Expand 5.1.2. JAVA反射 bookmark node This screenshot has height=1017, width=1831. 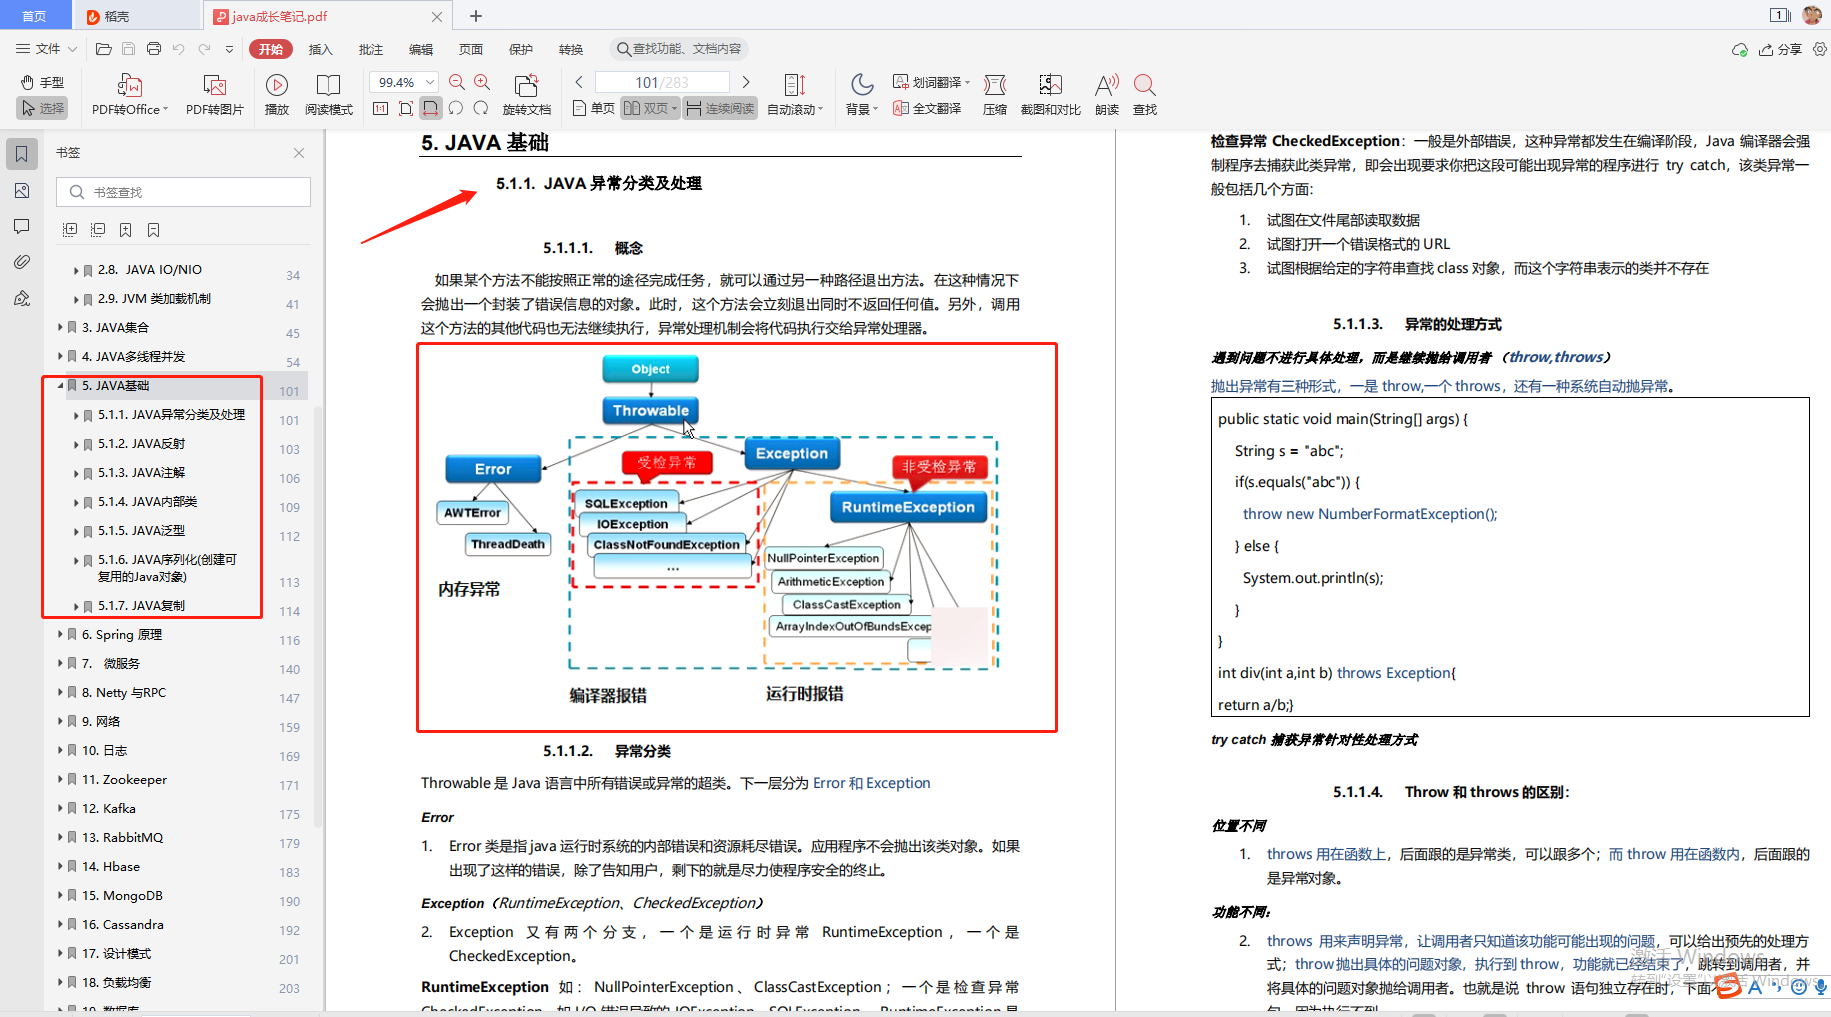(x=76, y=444)
